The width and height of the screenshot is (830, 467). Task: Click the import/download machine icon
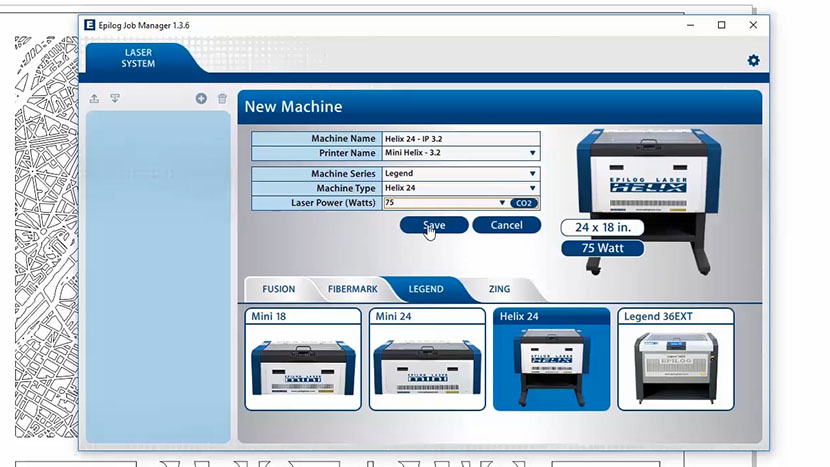point(115,98)
